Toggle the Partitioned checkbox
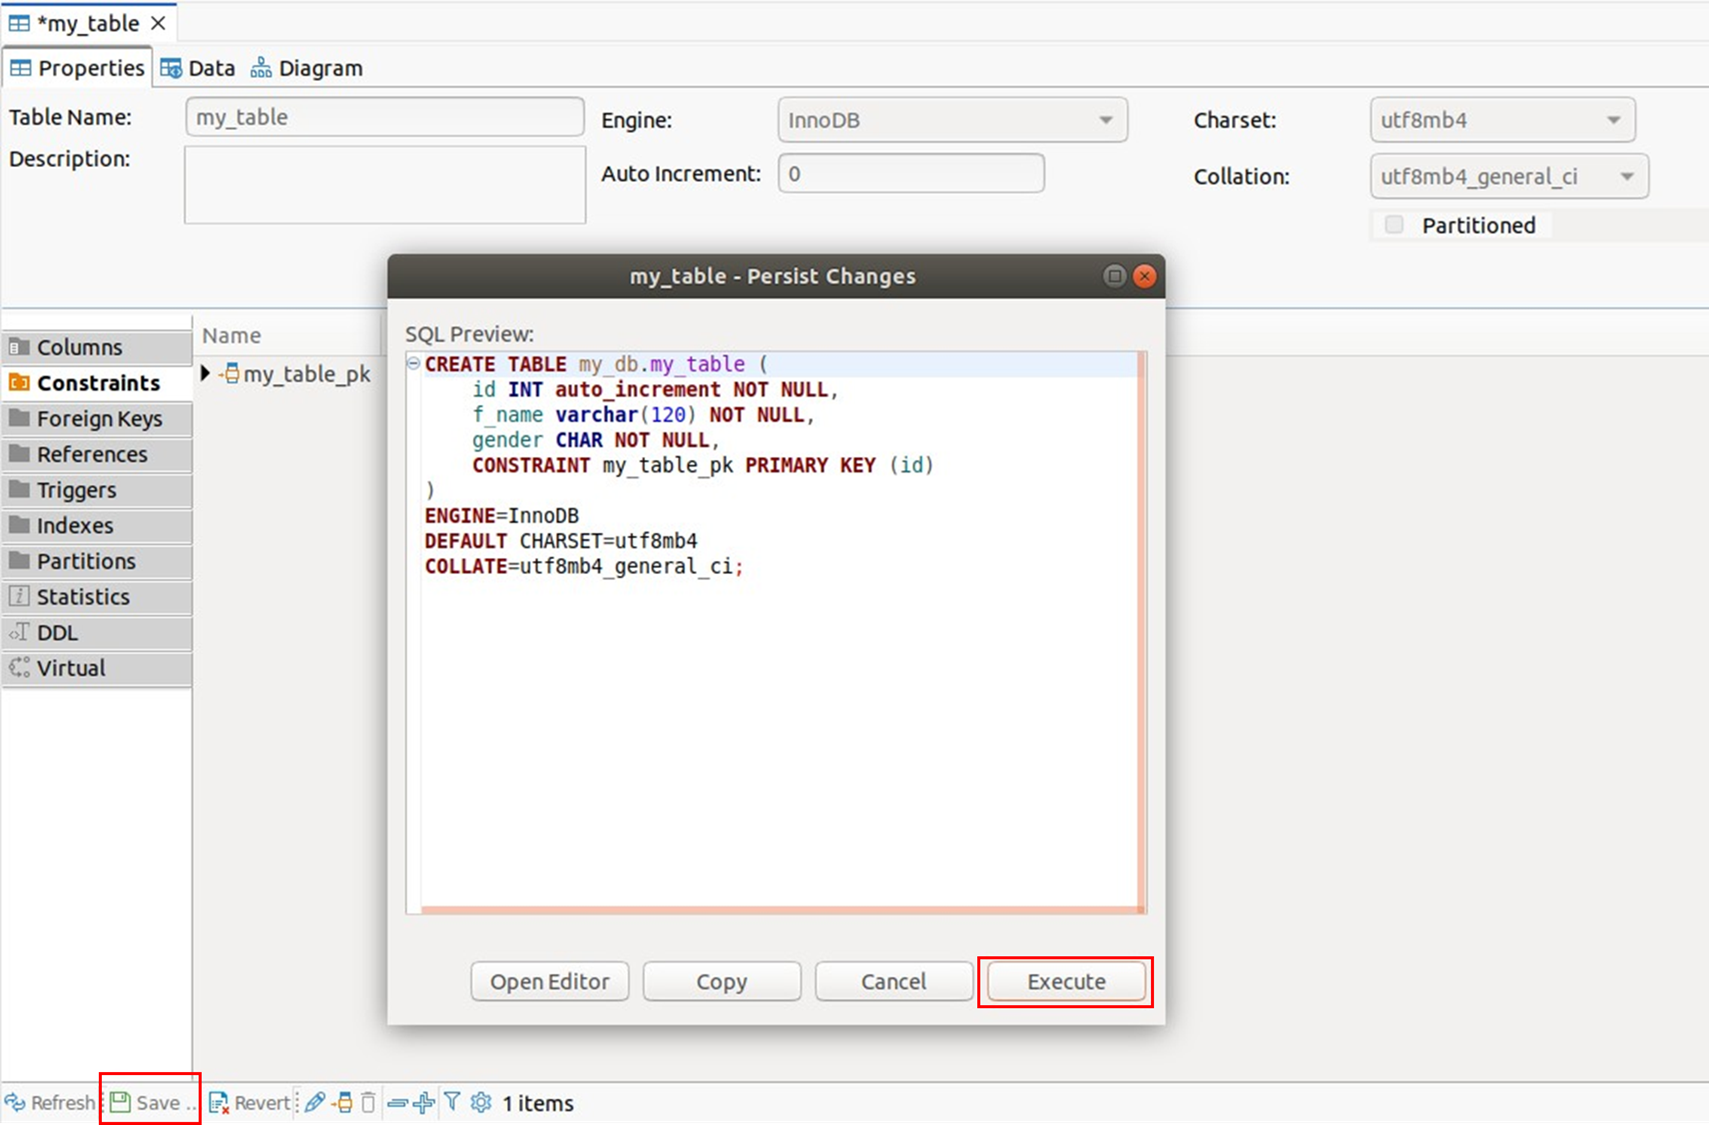1709x1125 pixels. pos(1394,225)
